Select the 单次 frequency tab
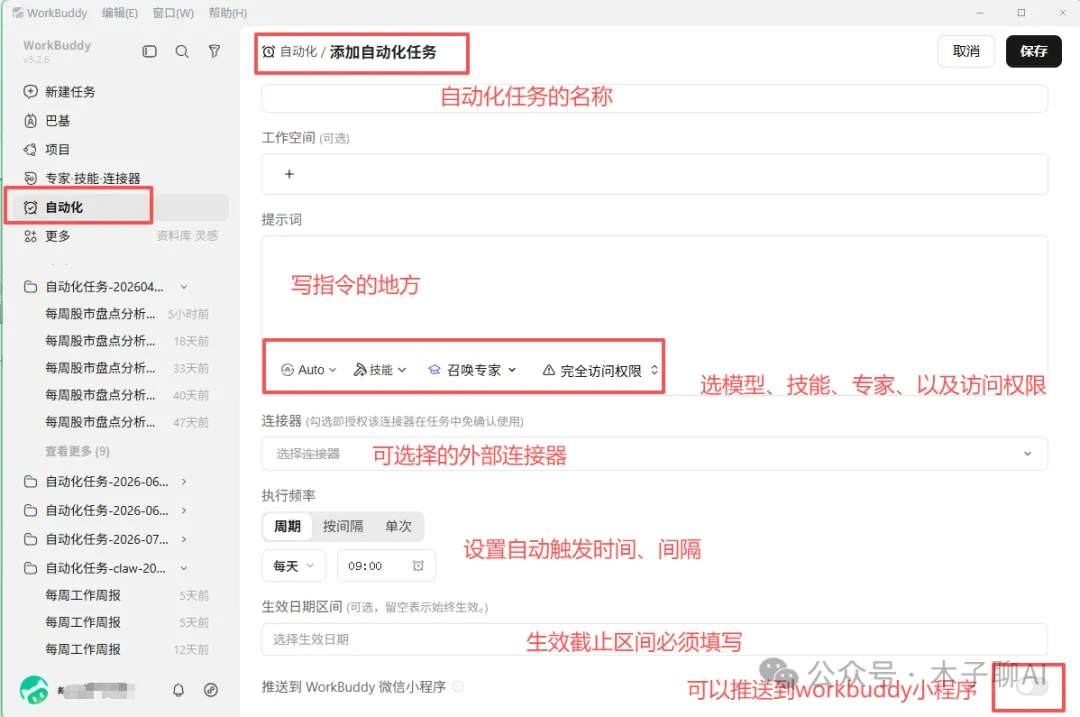Image resolution: width=1080 pixels, height=717 pixels. [x=398, y=526]
